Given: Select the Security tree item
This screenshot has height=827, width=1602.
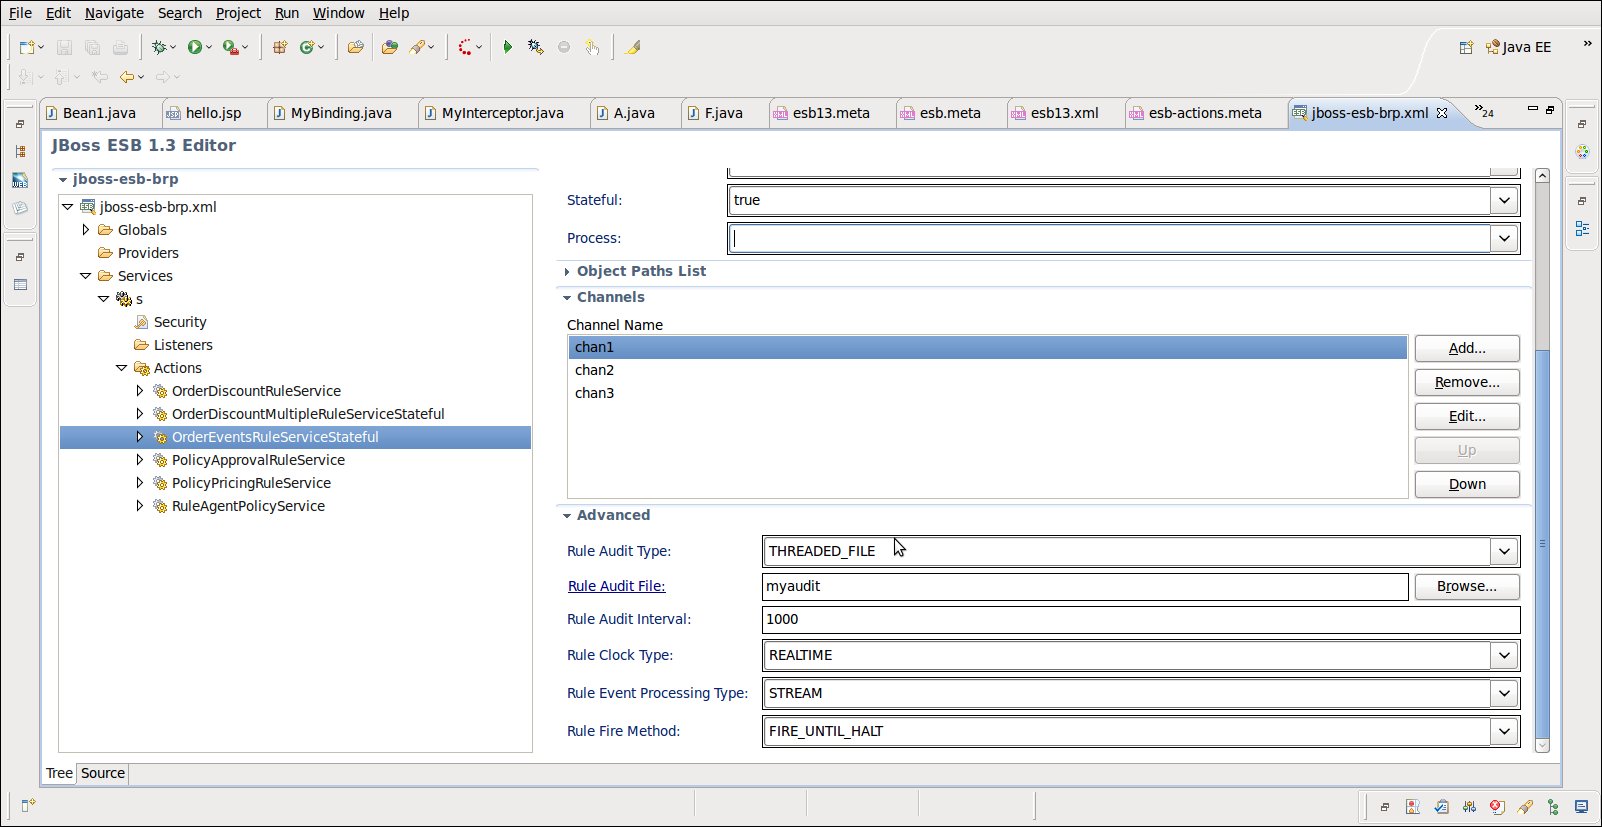Looking at the screenshot, I should [x=180, y=322].
